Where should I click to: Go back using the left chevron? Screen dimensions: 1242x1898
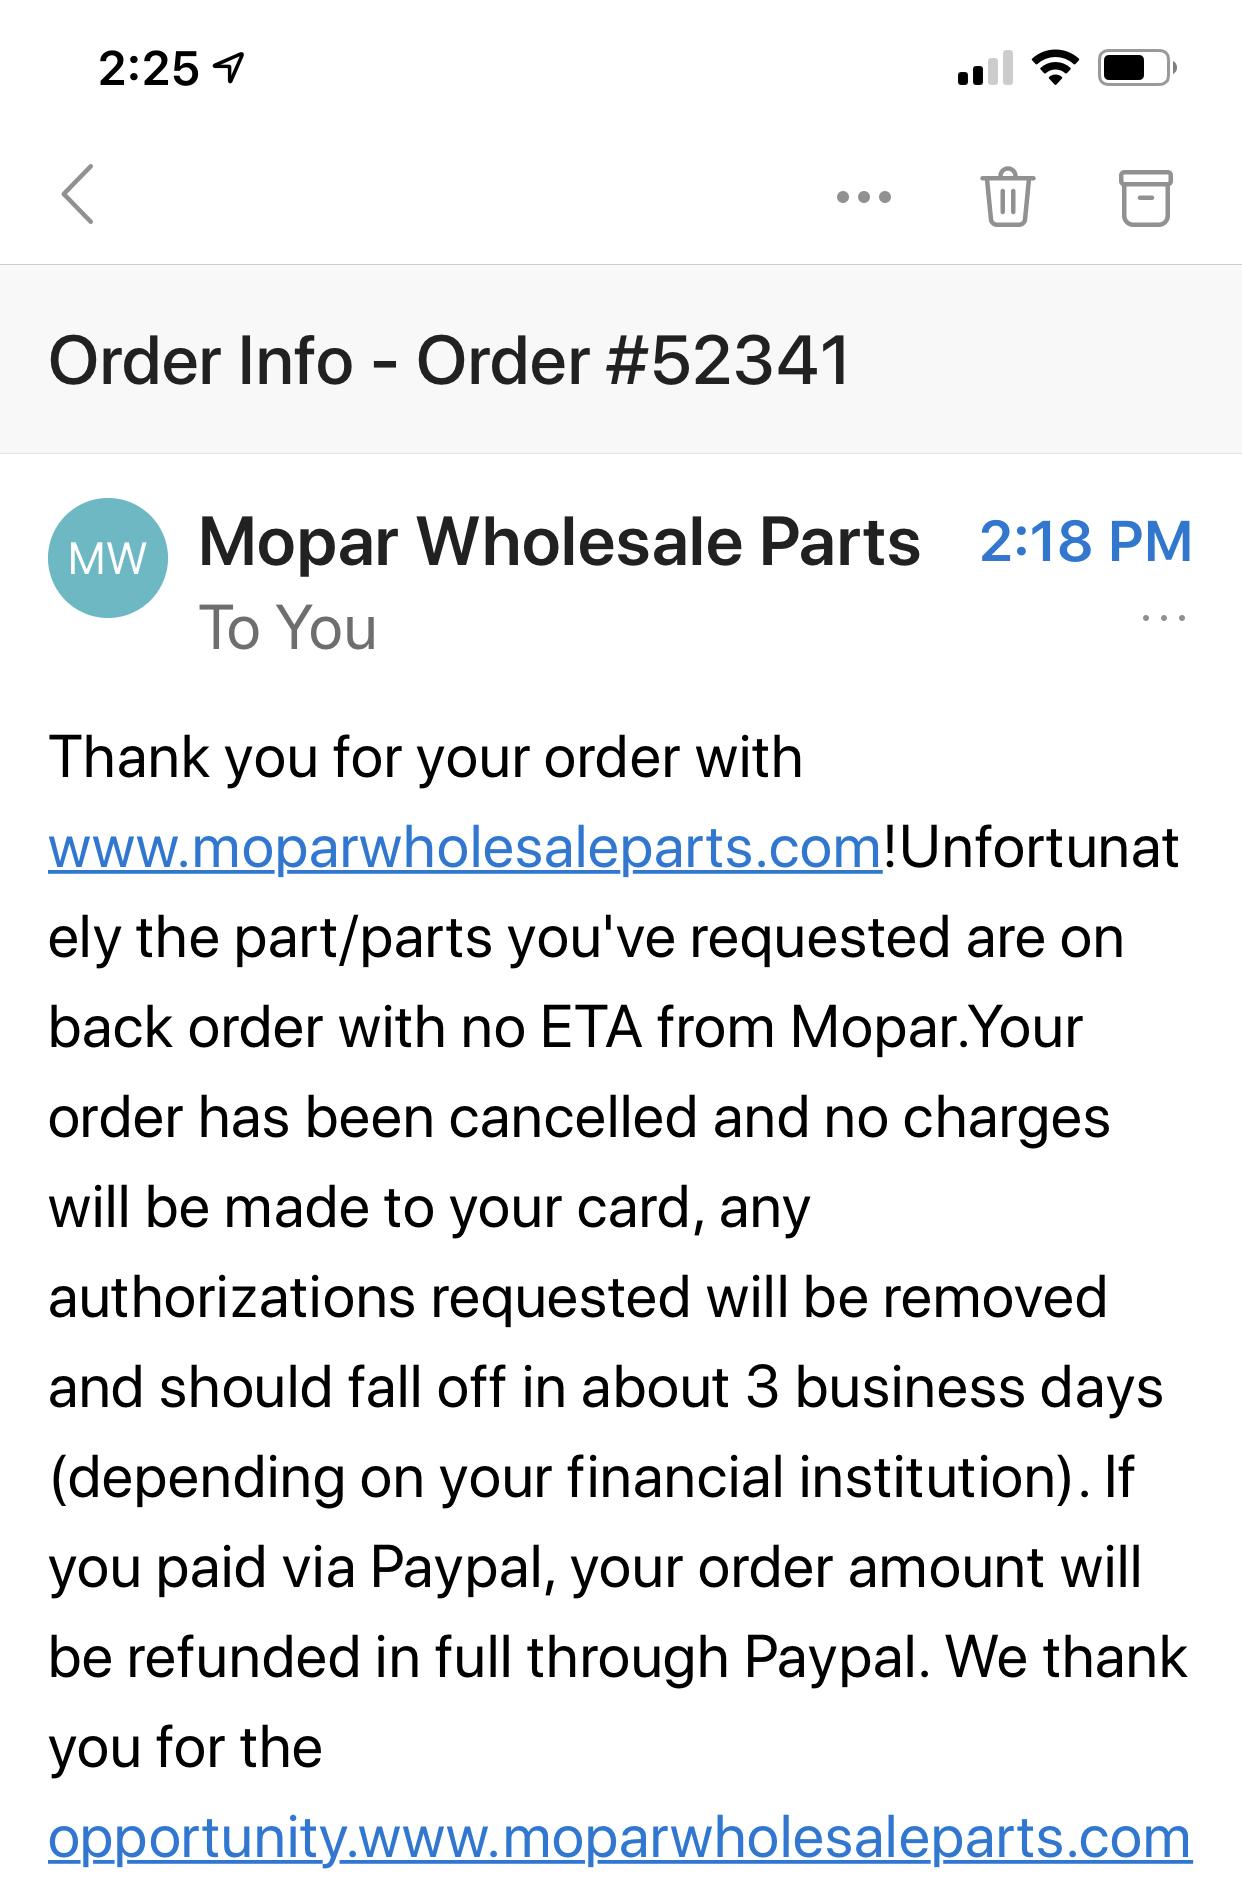(x=78, y=194)
